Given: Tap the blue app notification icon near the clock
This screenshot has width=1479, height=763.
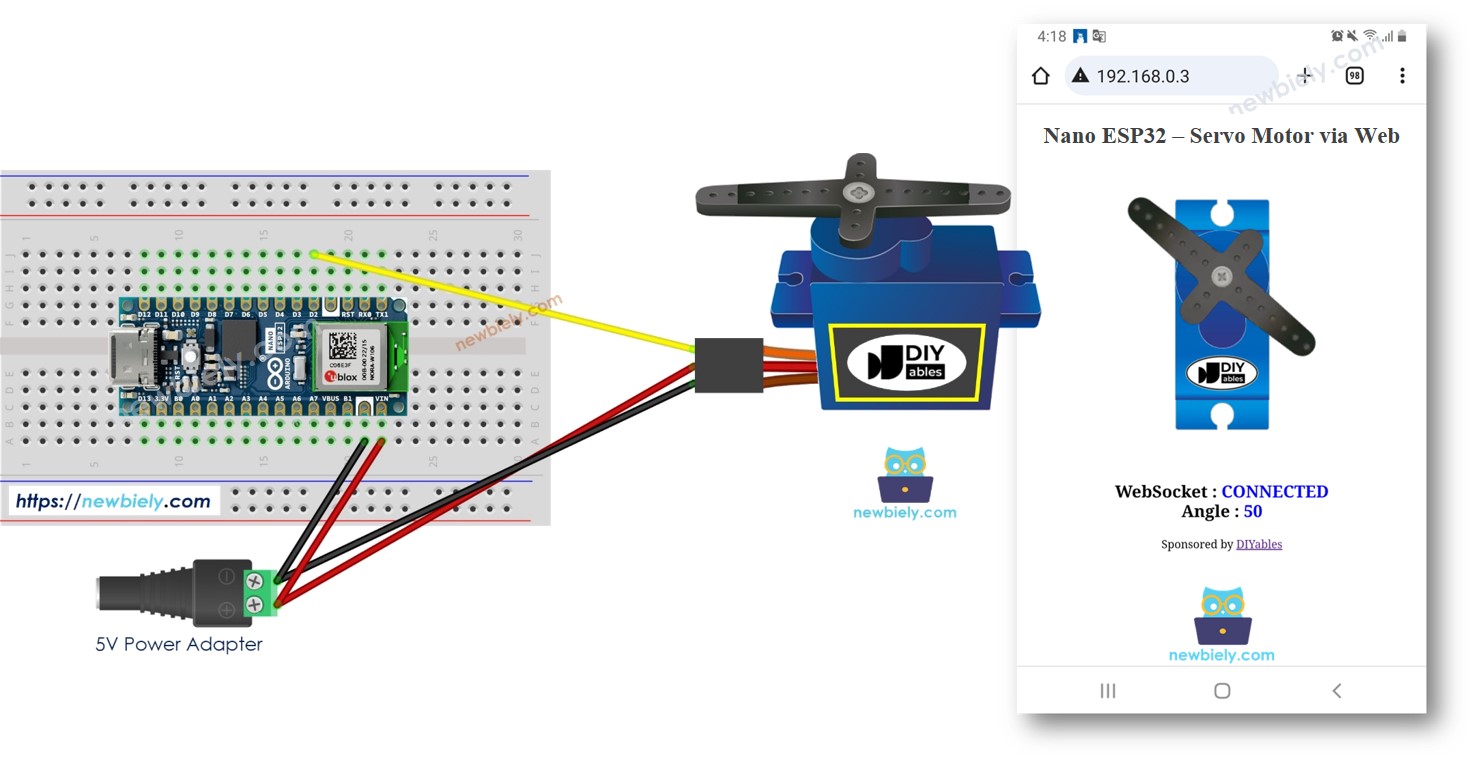Looking at the screenshot, I should pos(1079,35).
